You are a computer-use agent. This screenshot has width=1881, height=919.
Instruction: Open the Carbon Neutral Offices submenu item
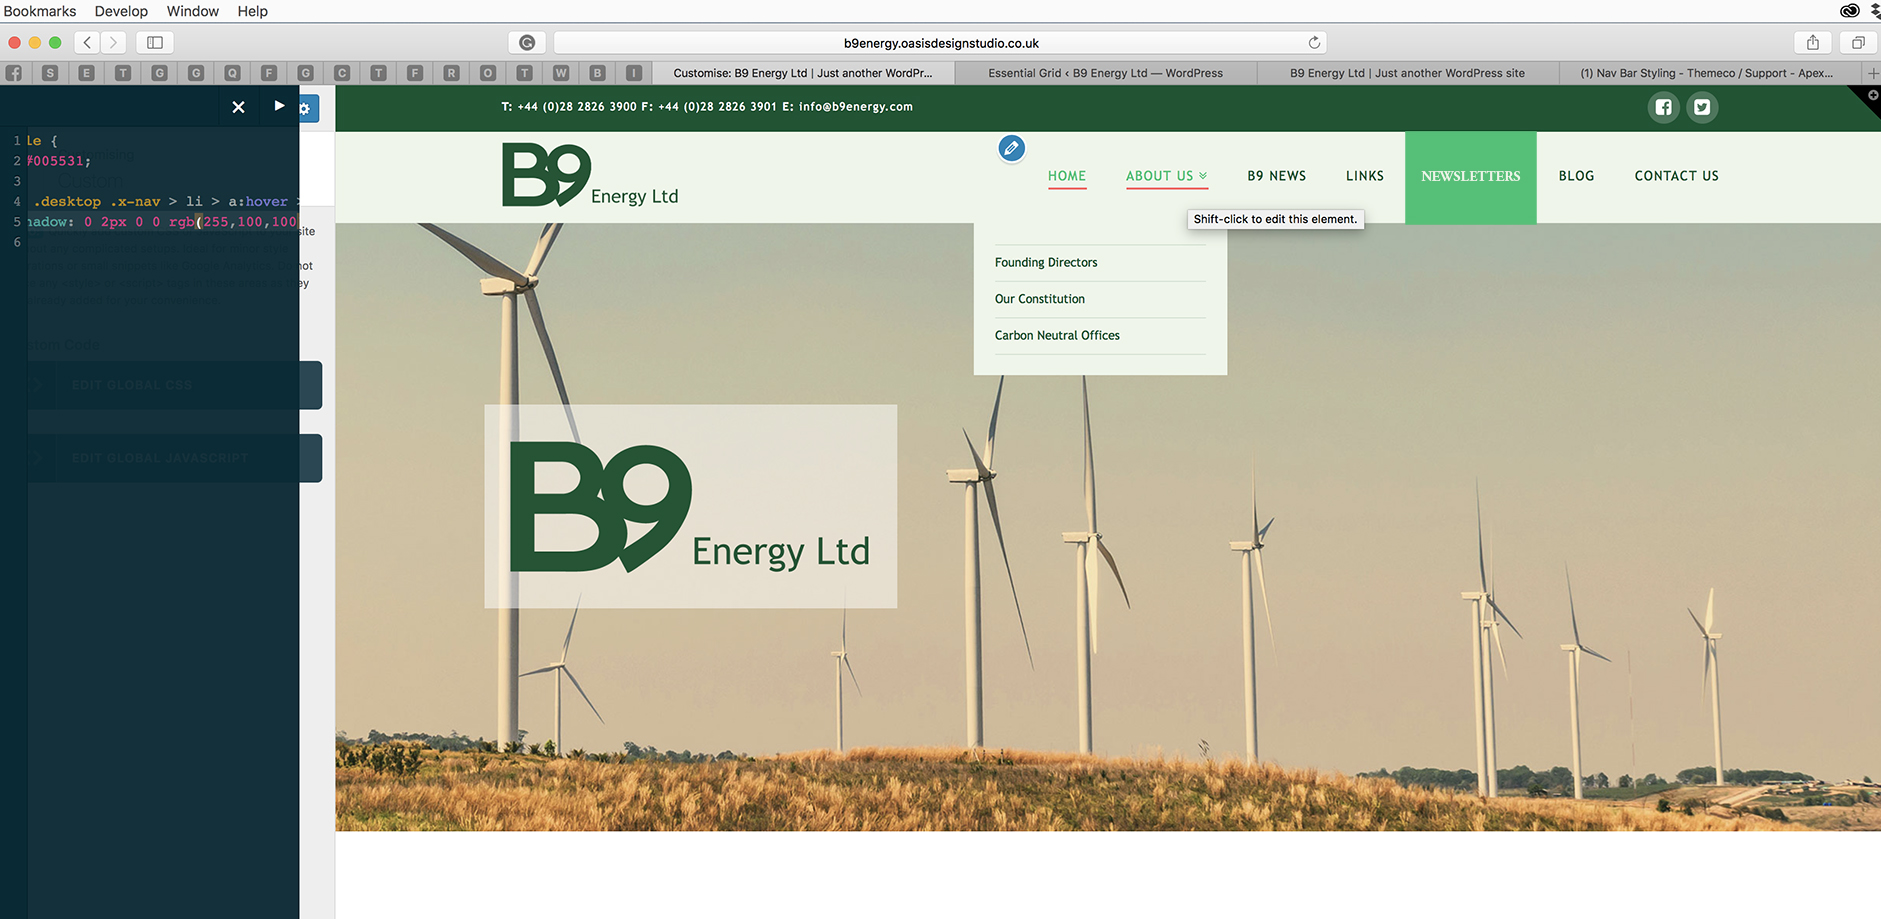(1057, 336)
